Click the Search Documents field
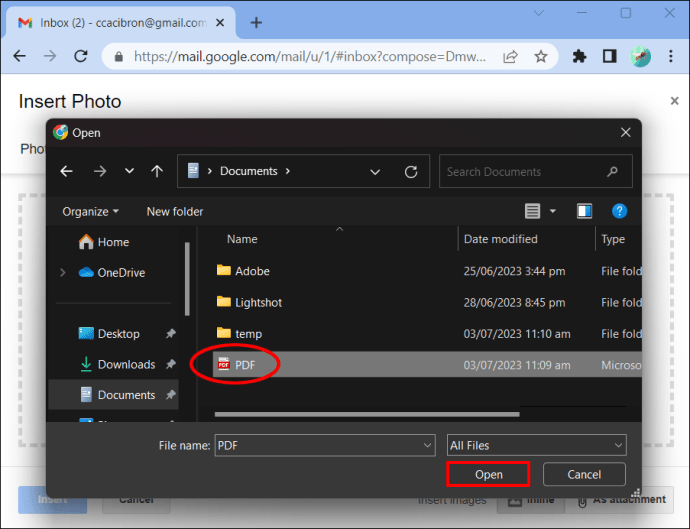The height and width of the screenshot is (529, 690). (x=536, y=172)
